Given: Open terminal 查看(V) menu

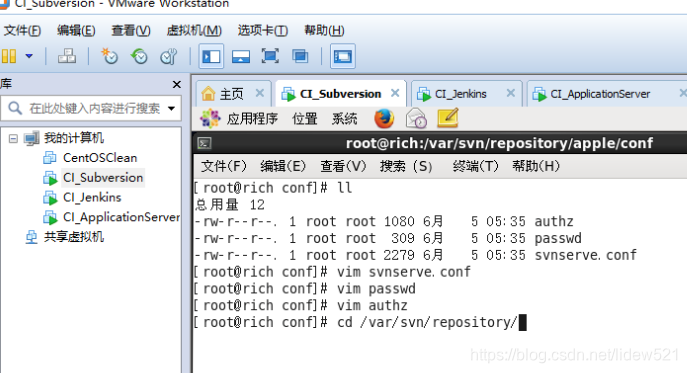Looking at the screenshot, I should click(x=343, y=166).
